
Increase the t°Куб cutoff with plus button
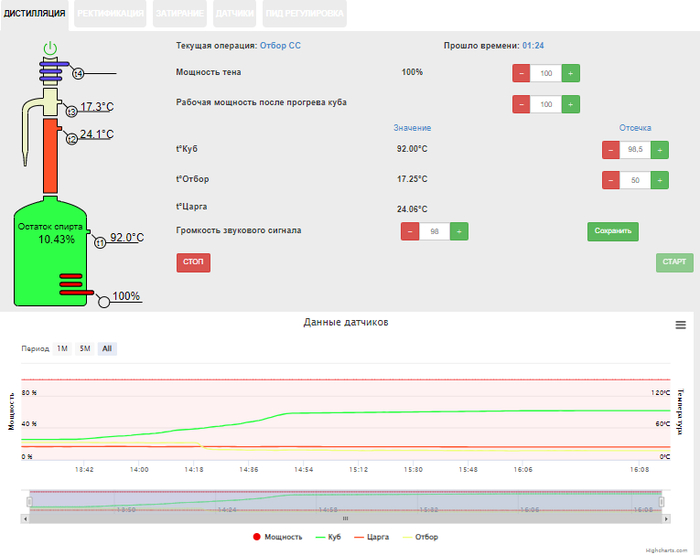659,149
